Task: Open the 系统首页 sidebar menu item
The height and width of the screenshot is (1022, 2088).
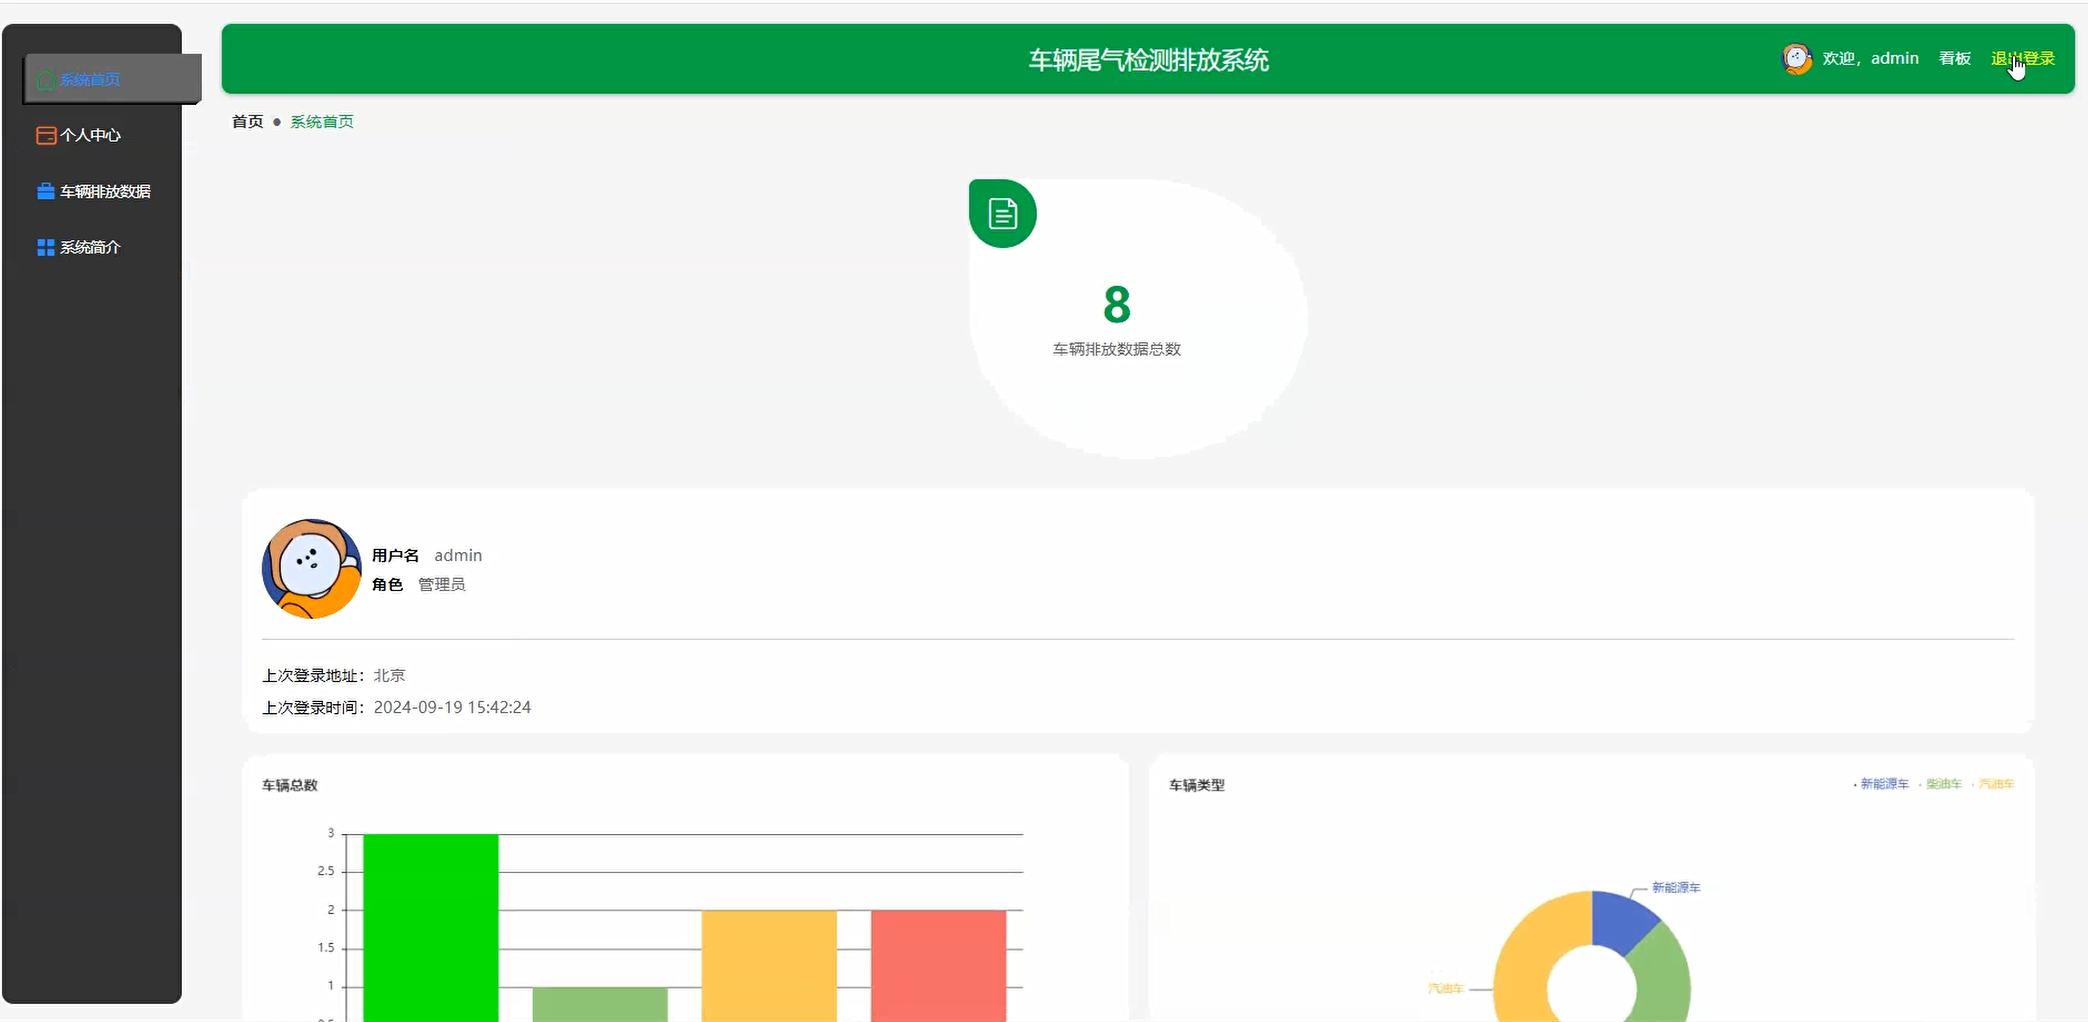Action: (x=112, y=79)
